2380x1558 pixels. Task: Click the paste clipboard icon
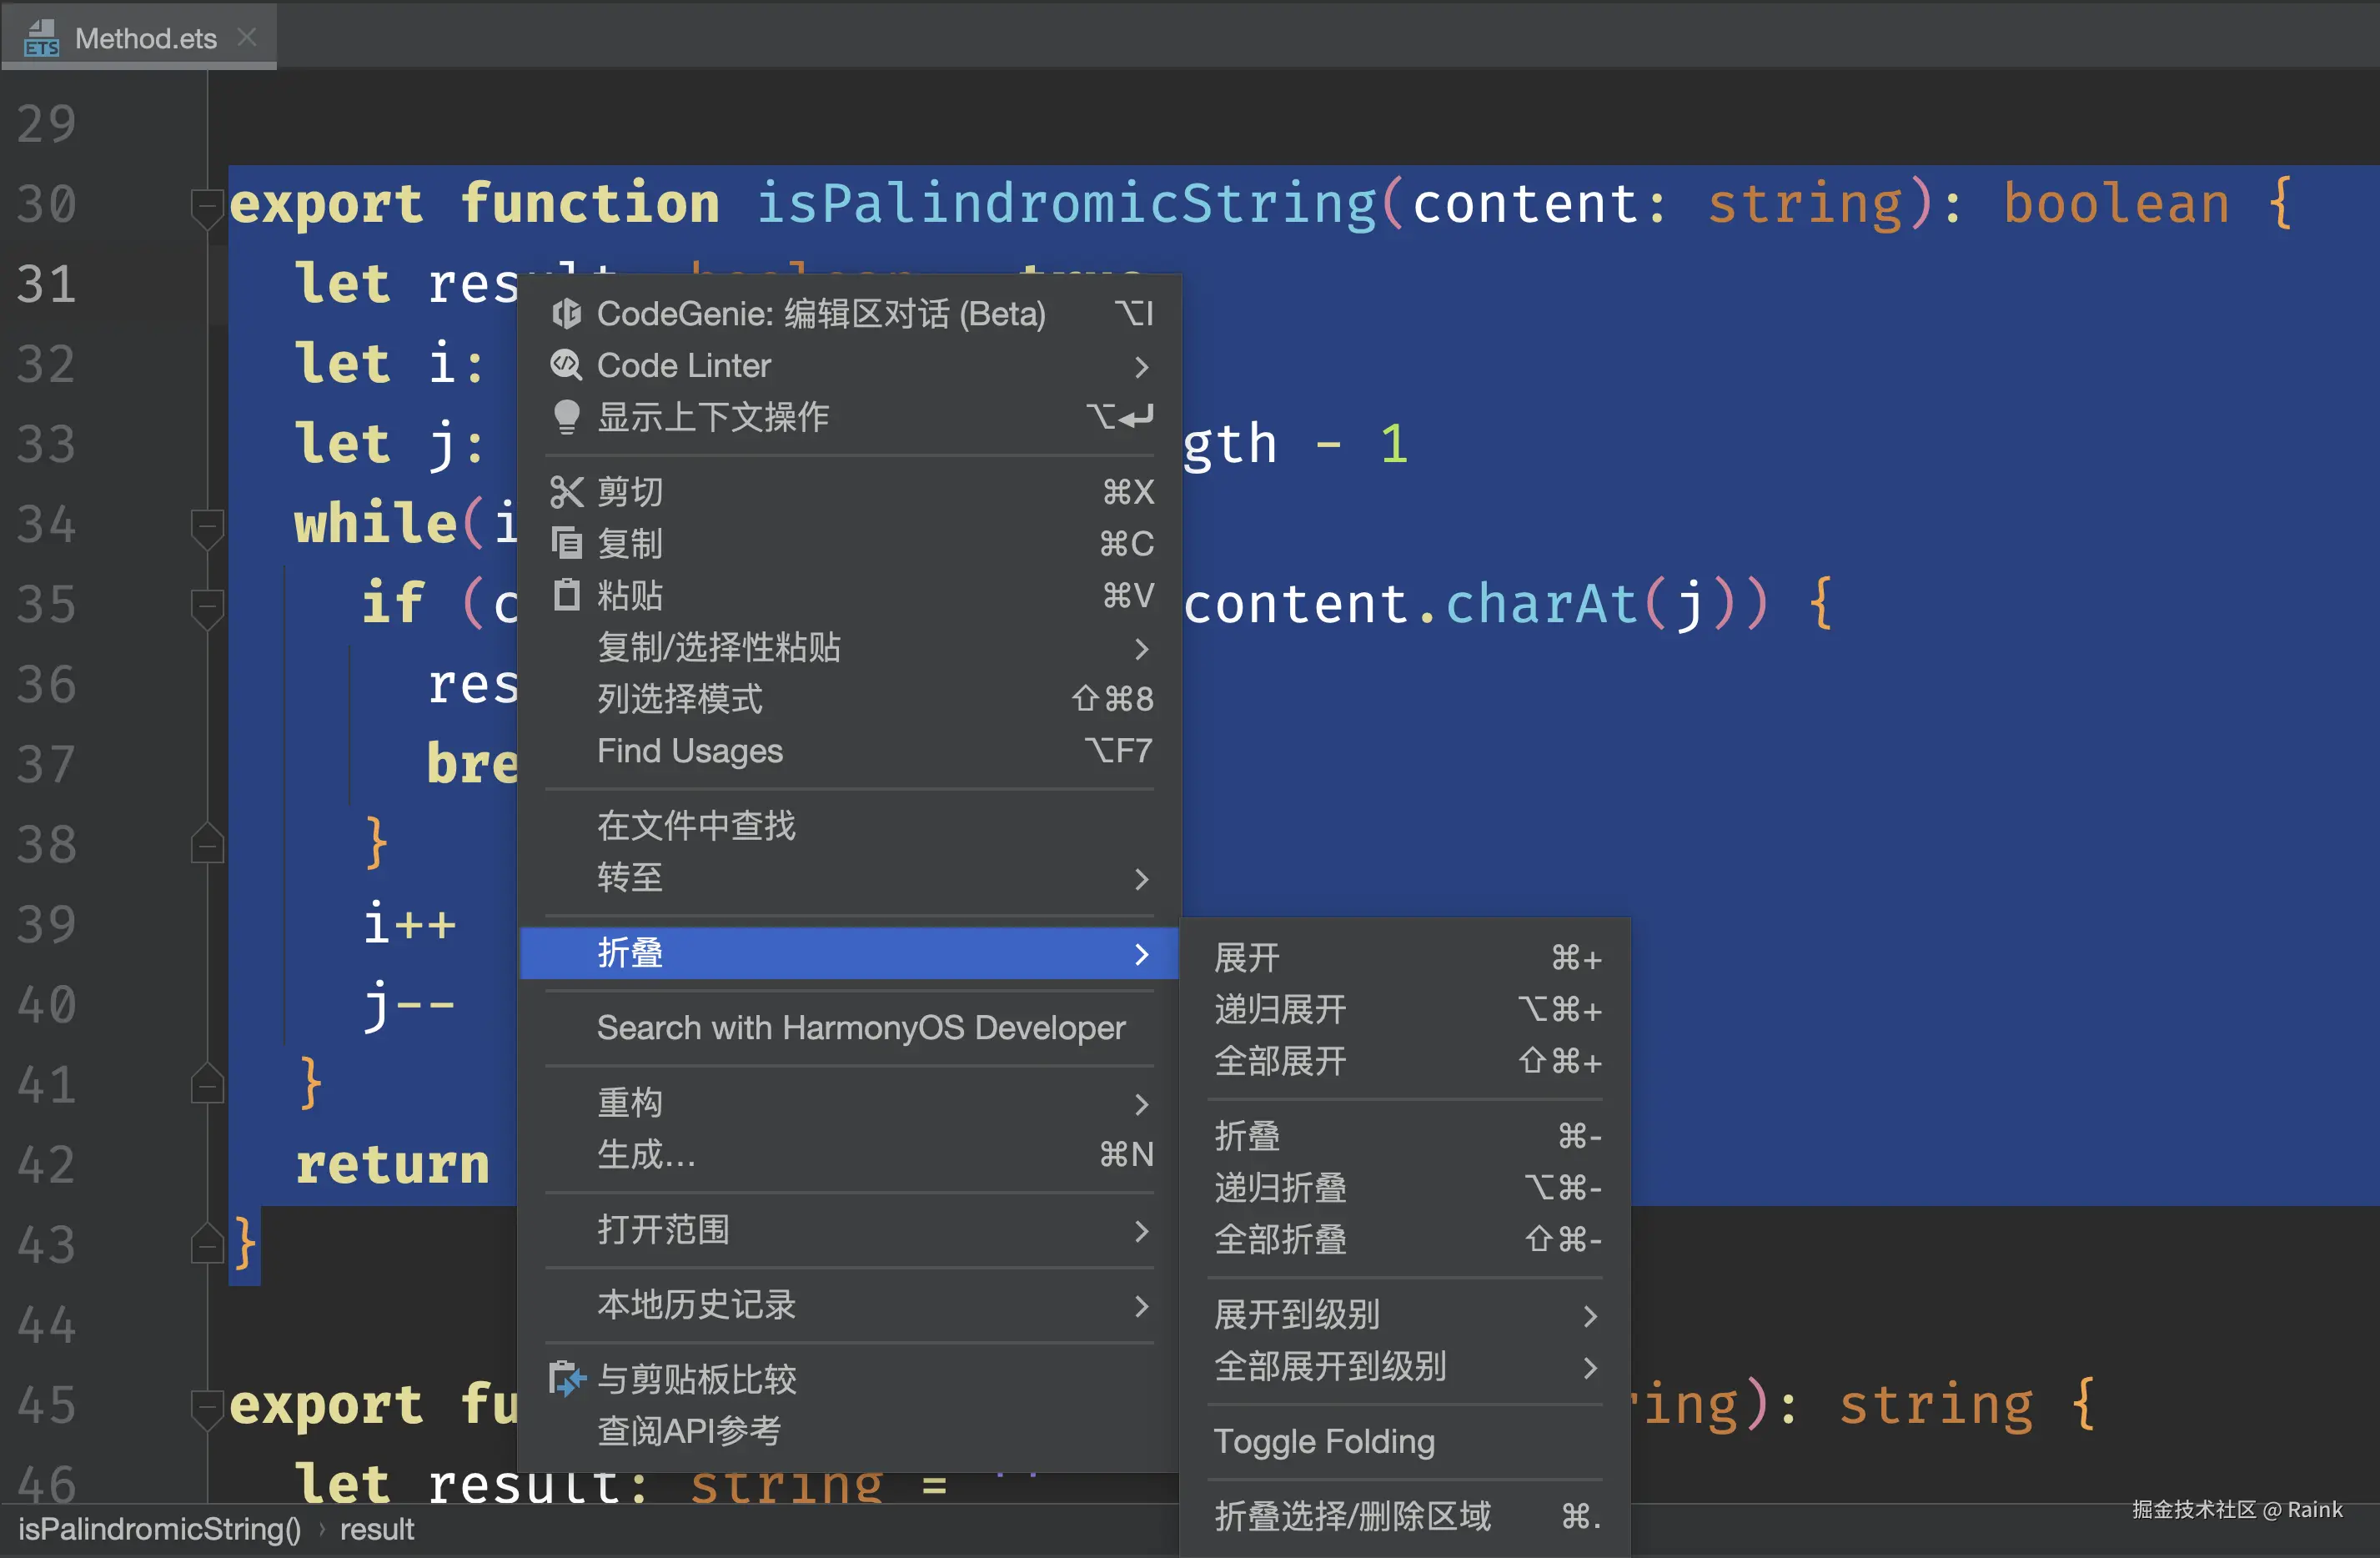click(x=566, y=596)
